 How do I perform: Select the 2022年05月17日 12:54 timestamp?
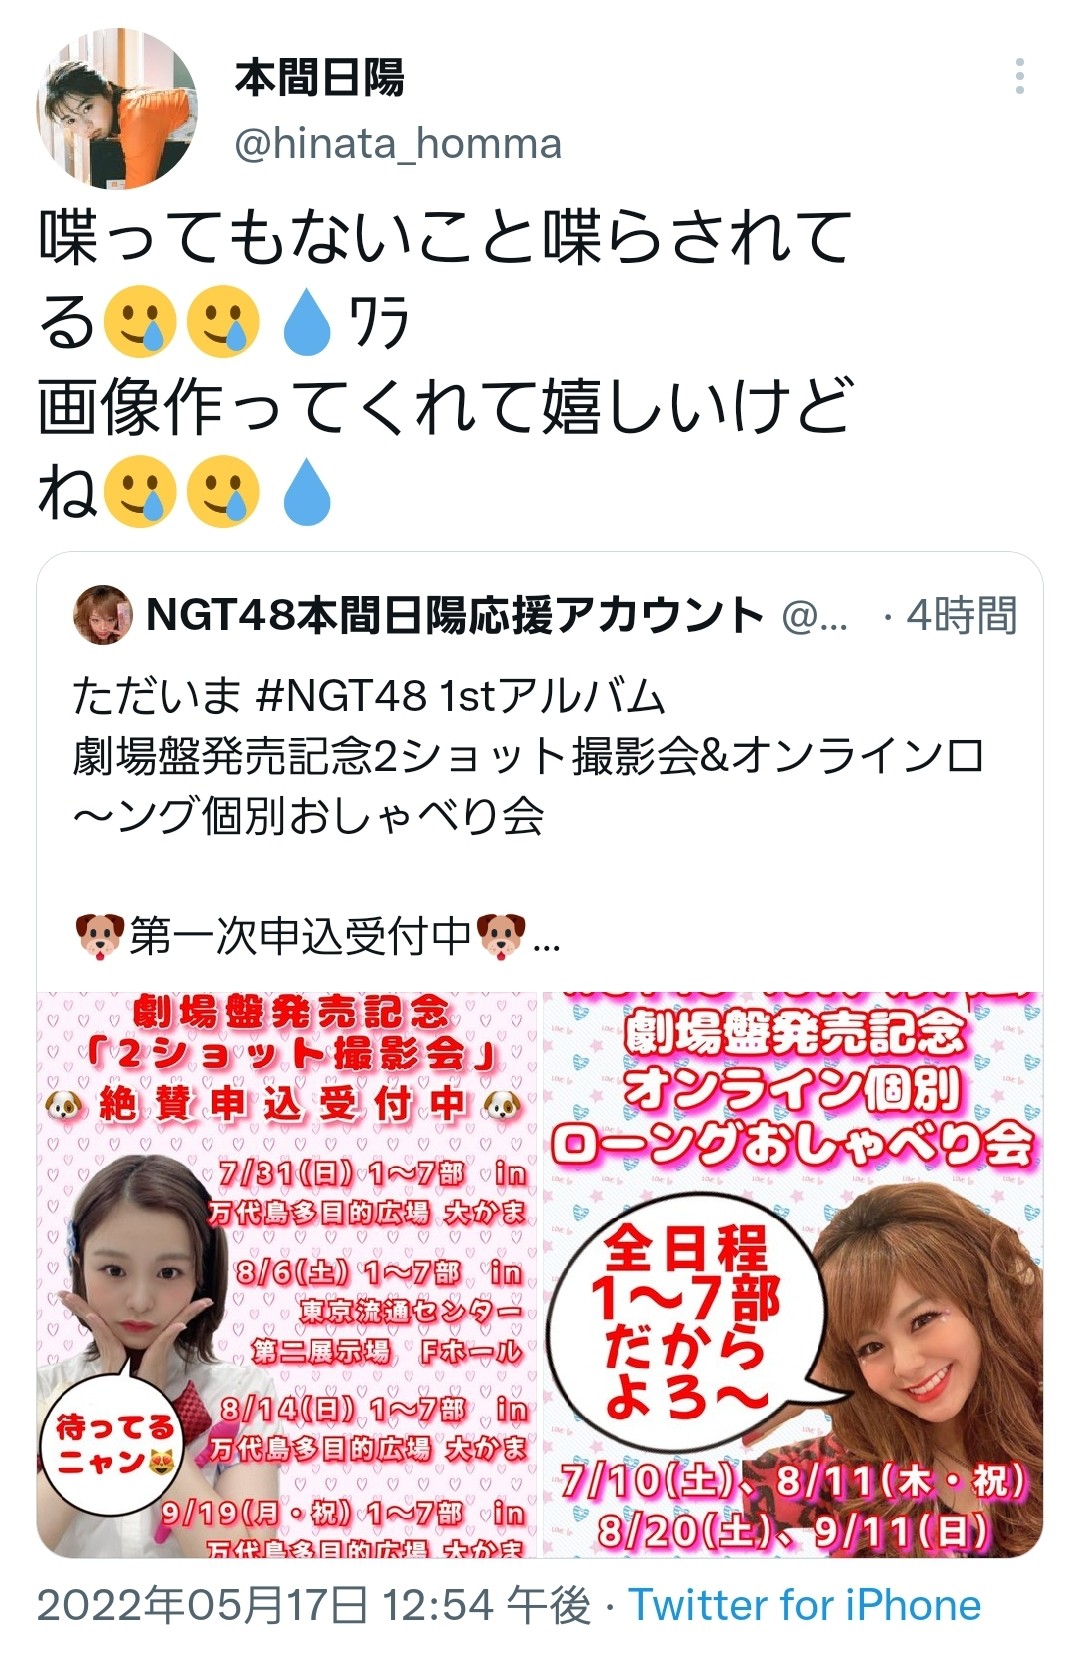point(314,1606)
